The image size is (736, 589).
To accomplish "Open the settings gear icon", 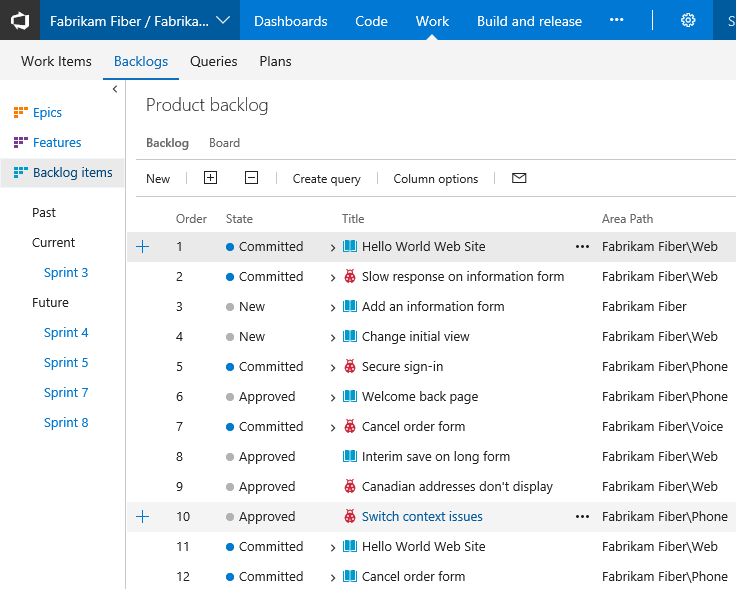I will coord(688,20).
